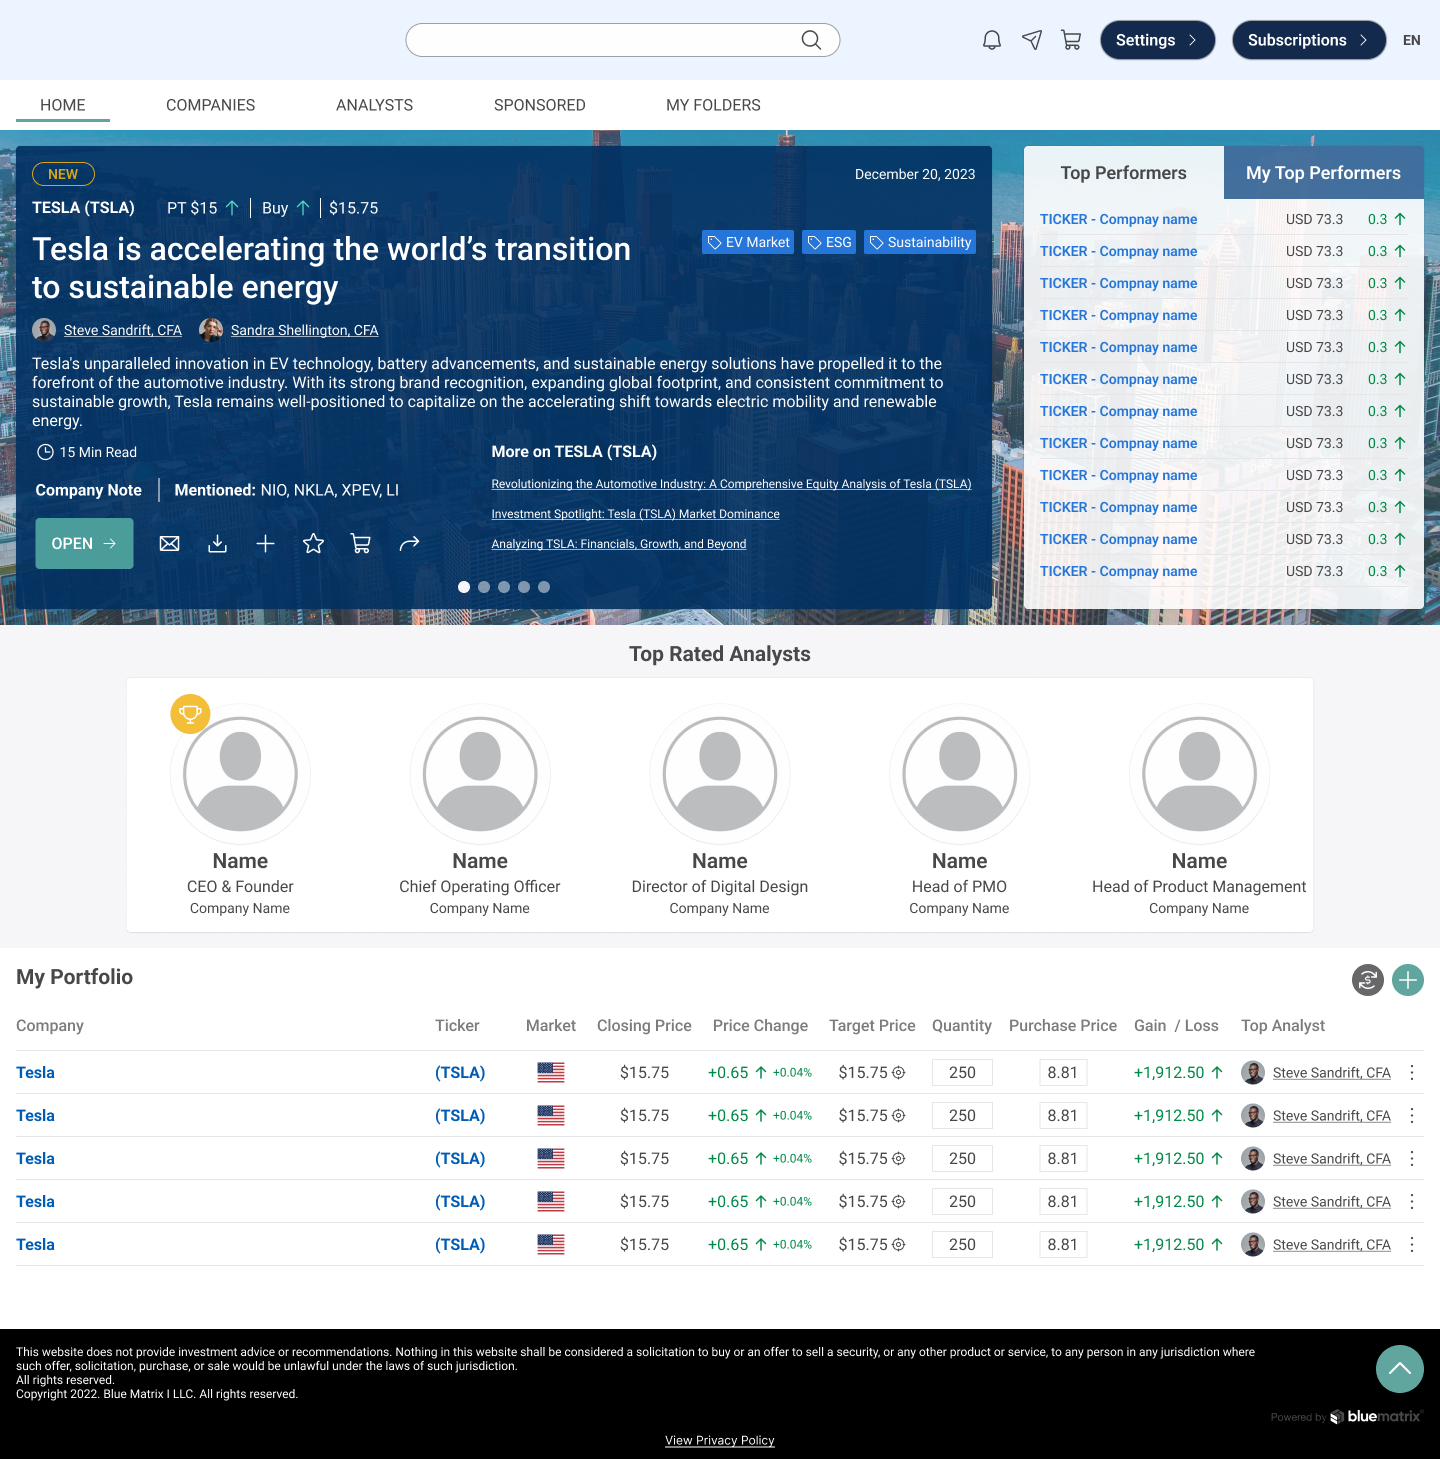The height and width of the screenshot is (1459, 1440).
Task: Open more options for third Tesla row
Action: [1412, 1158]
